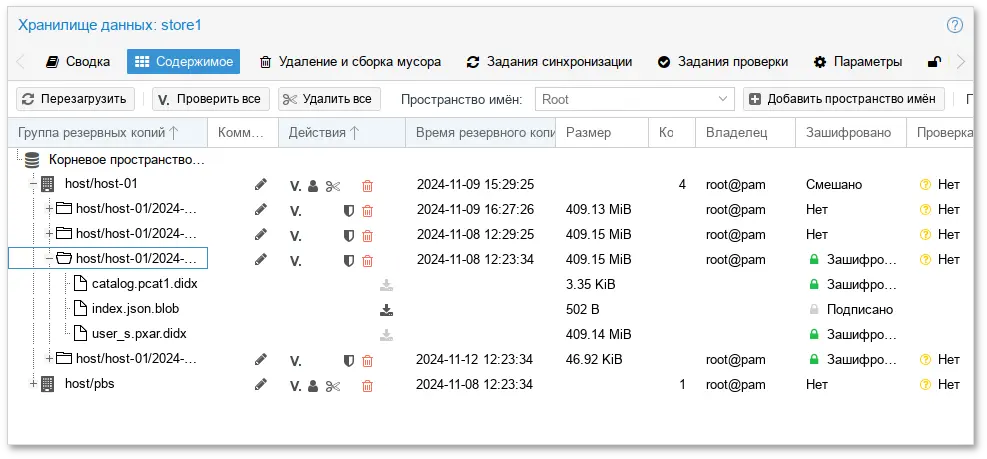The height and width of the screenshot is (459, 987).
Task: Sort by Действия column header
Action: point(342,133)
